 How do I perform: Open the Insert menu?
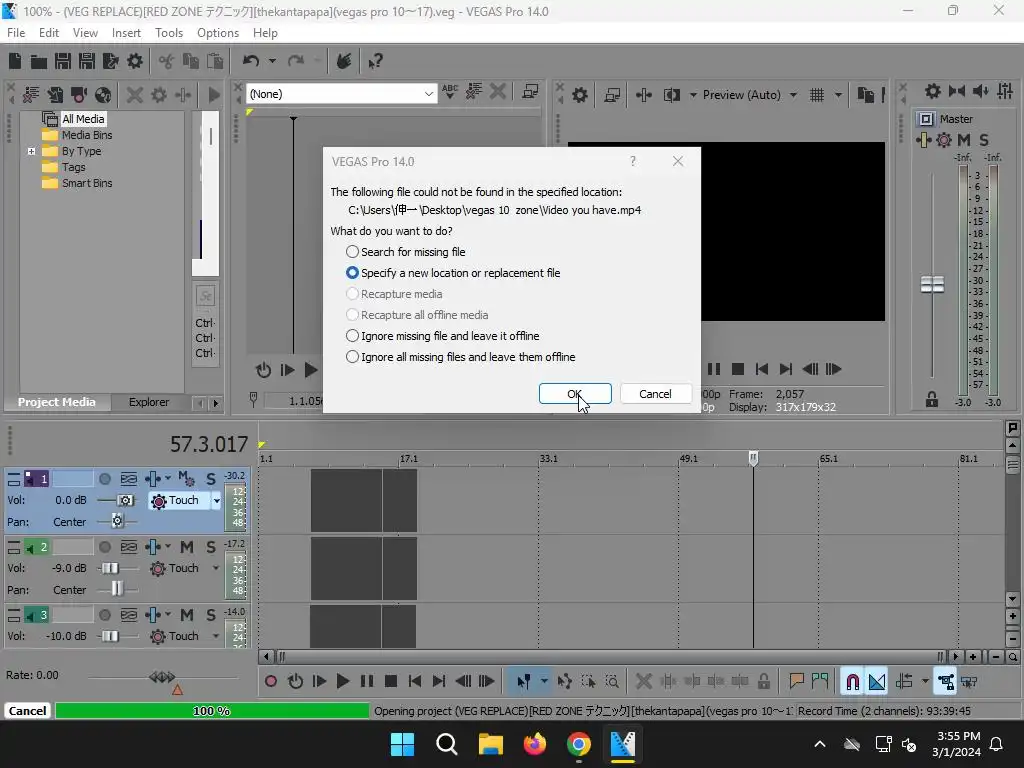(x=126, y=33)
